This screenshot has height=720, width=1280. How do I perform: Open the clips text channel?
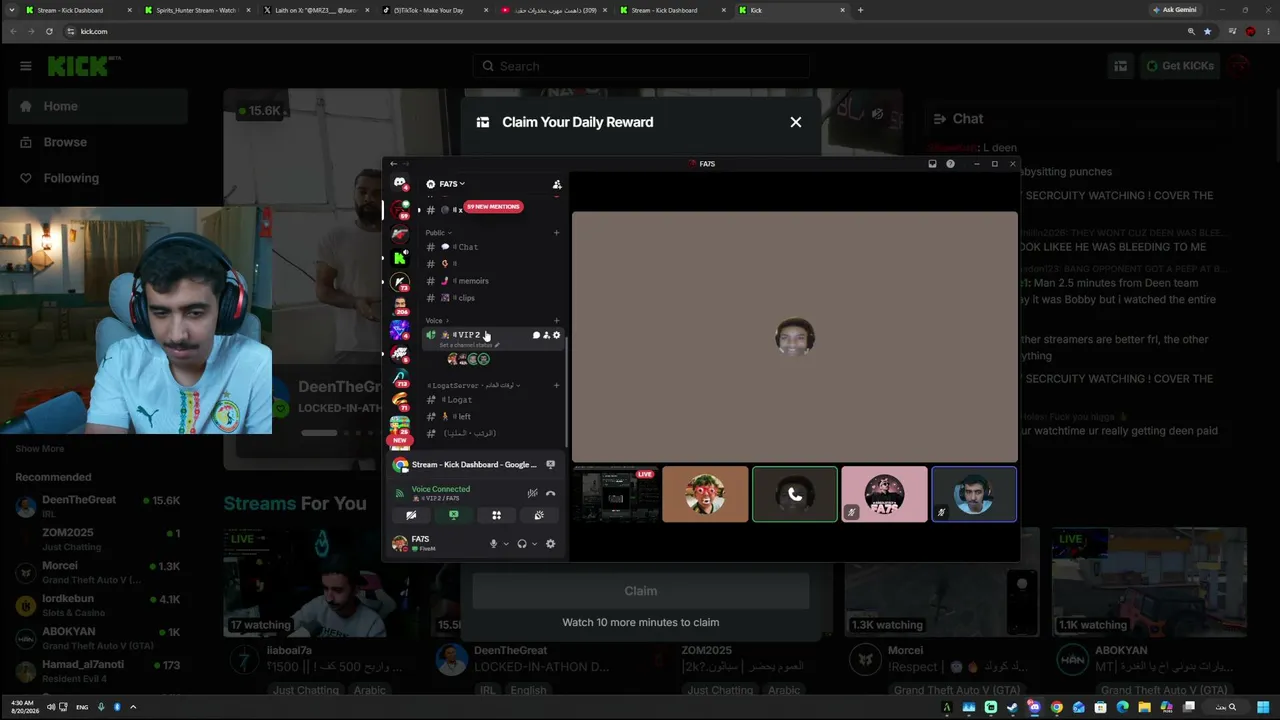492,298
